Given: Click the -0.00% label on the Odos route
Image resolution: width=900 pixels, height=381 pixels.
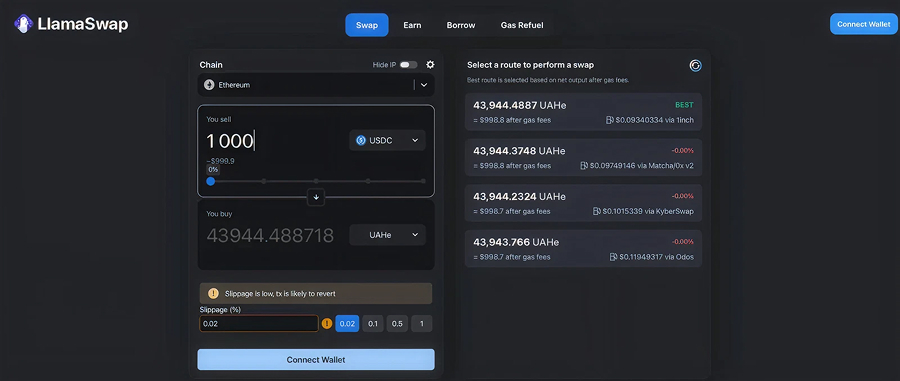Looking at the screenshot, I should coord(682,242).
